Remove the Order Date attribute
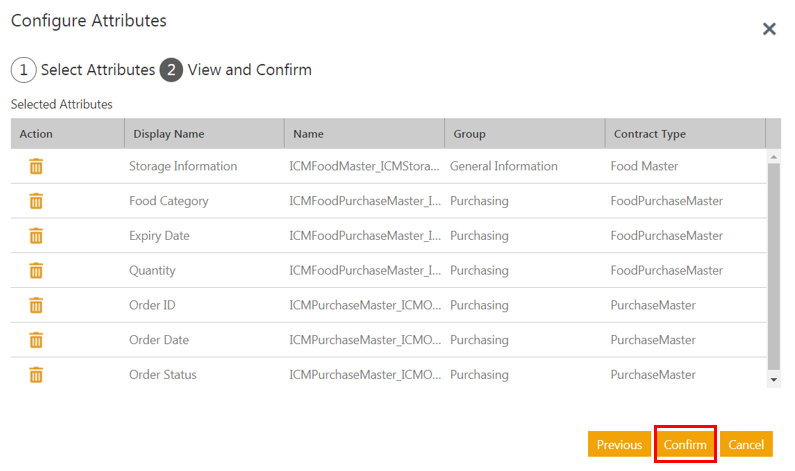795x471 pixels. (36, 340)
